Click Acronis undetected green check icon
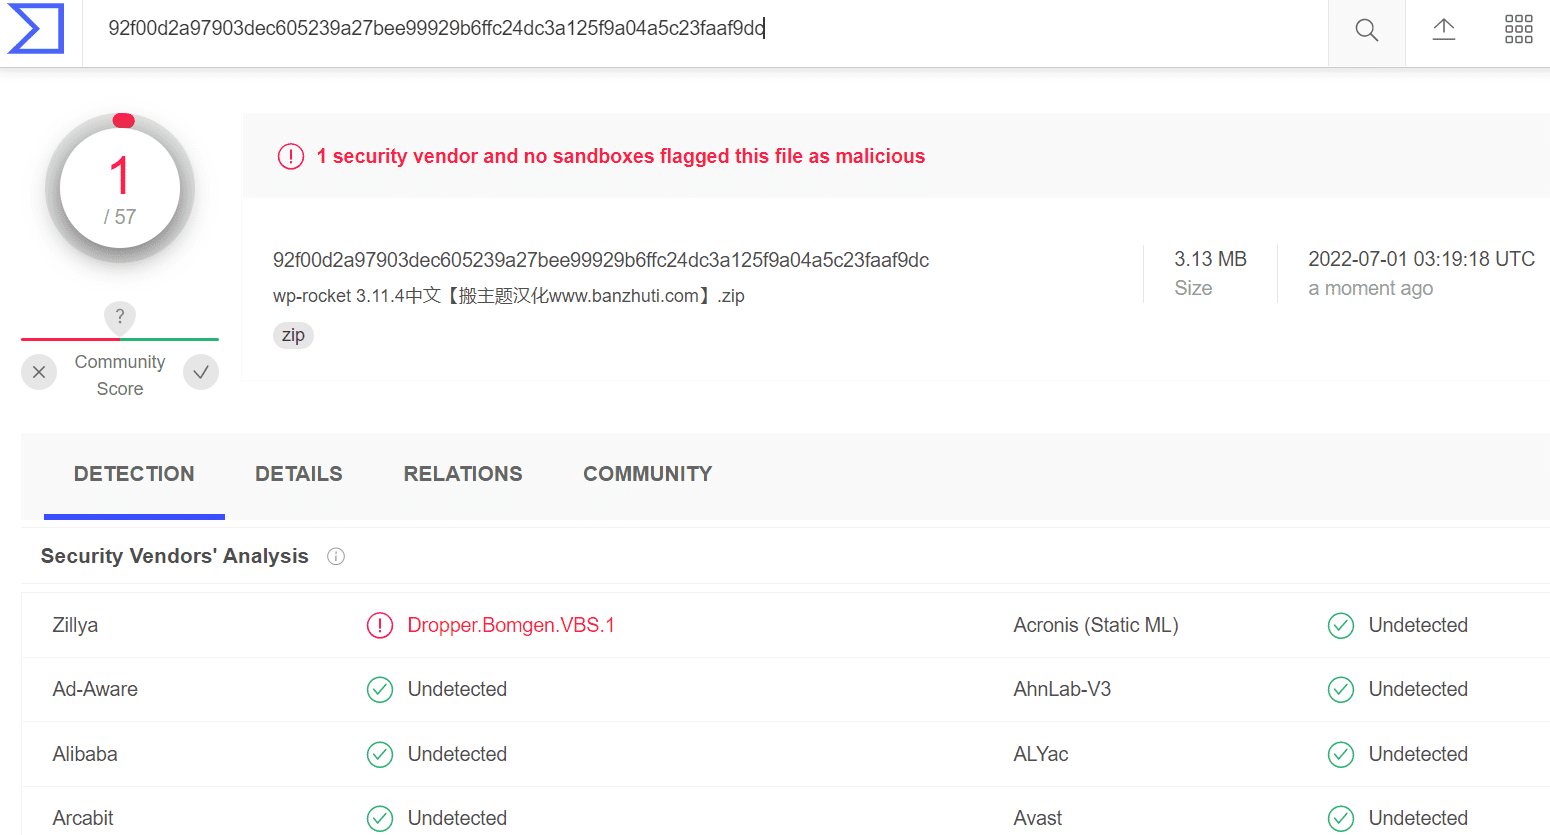1550x835 pixels. click(x=1341, y=625)
